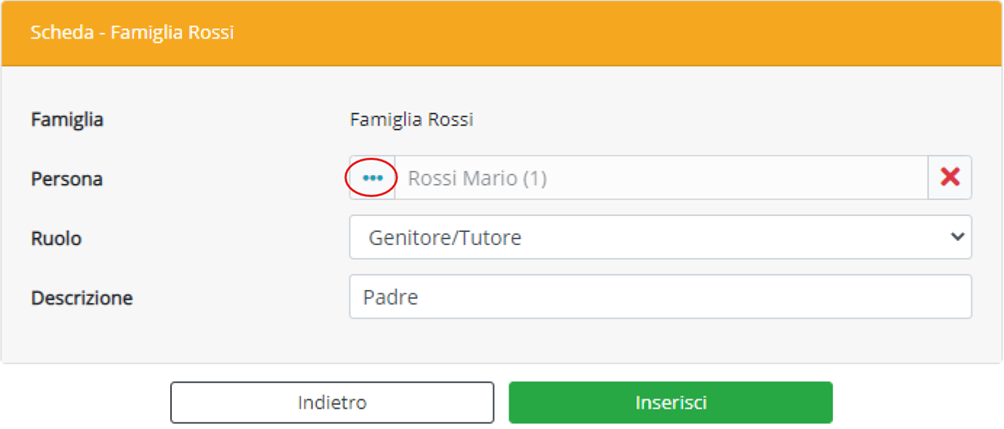
Task: Click the empty right side of Descrizione box
Action: click(800, 297)
